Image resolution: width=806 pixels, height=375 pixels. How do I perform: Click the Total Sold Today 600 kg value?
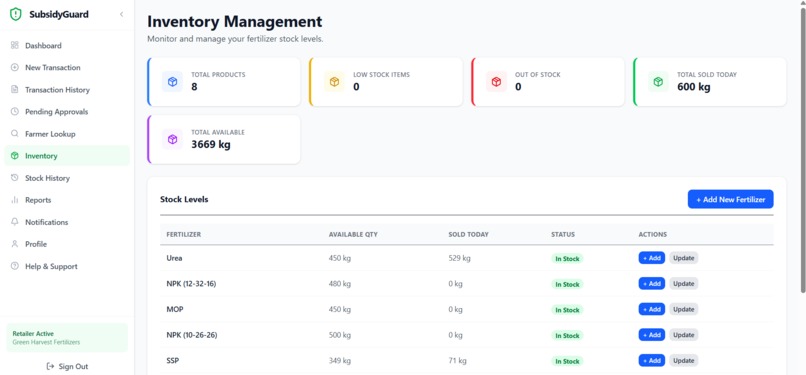tap(694, 87)
